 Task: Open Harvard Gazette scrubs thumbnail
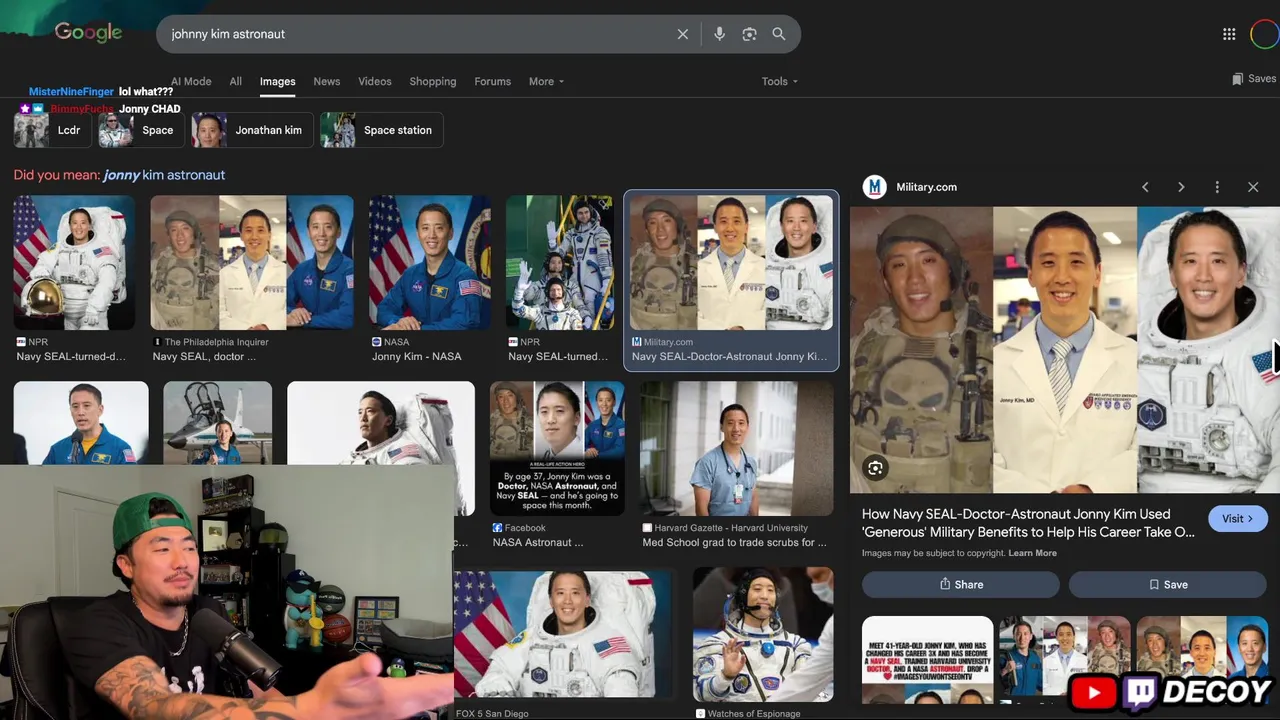736,449
